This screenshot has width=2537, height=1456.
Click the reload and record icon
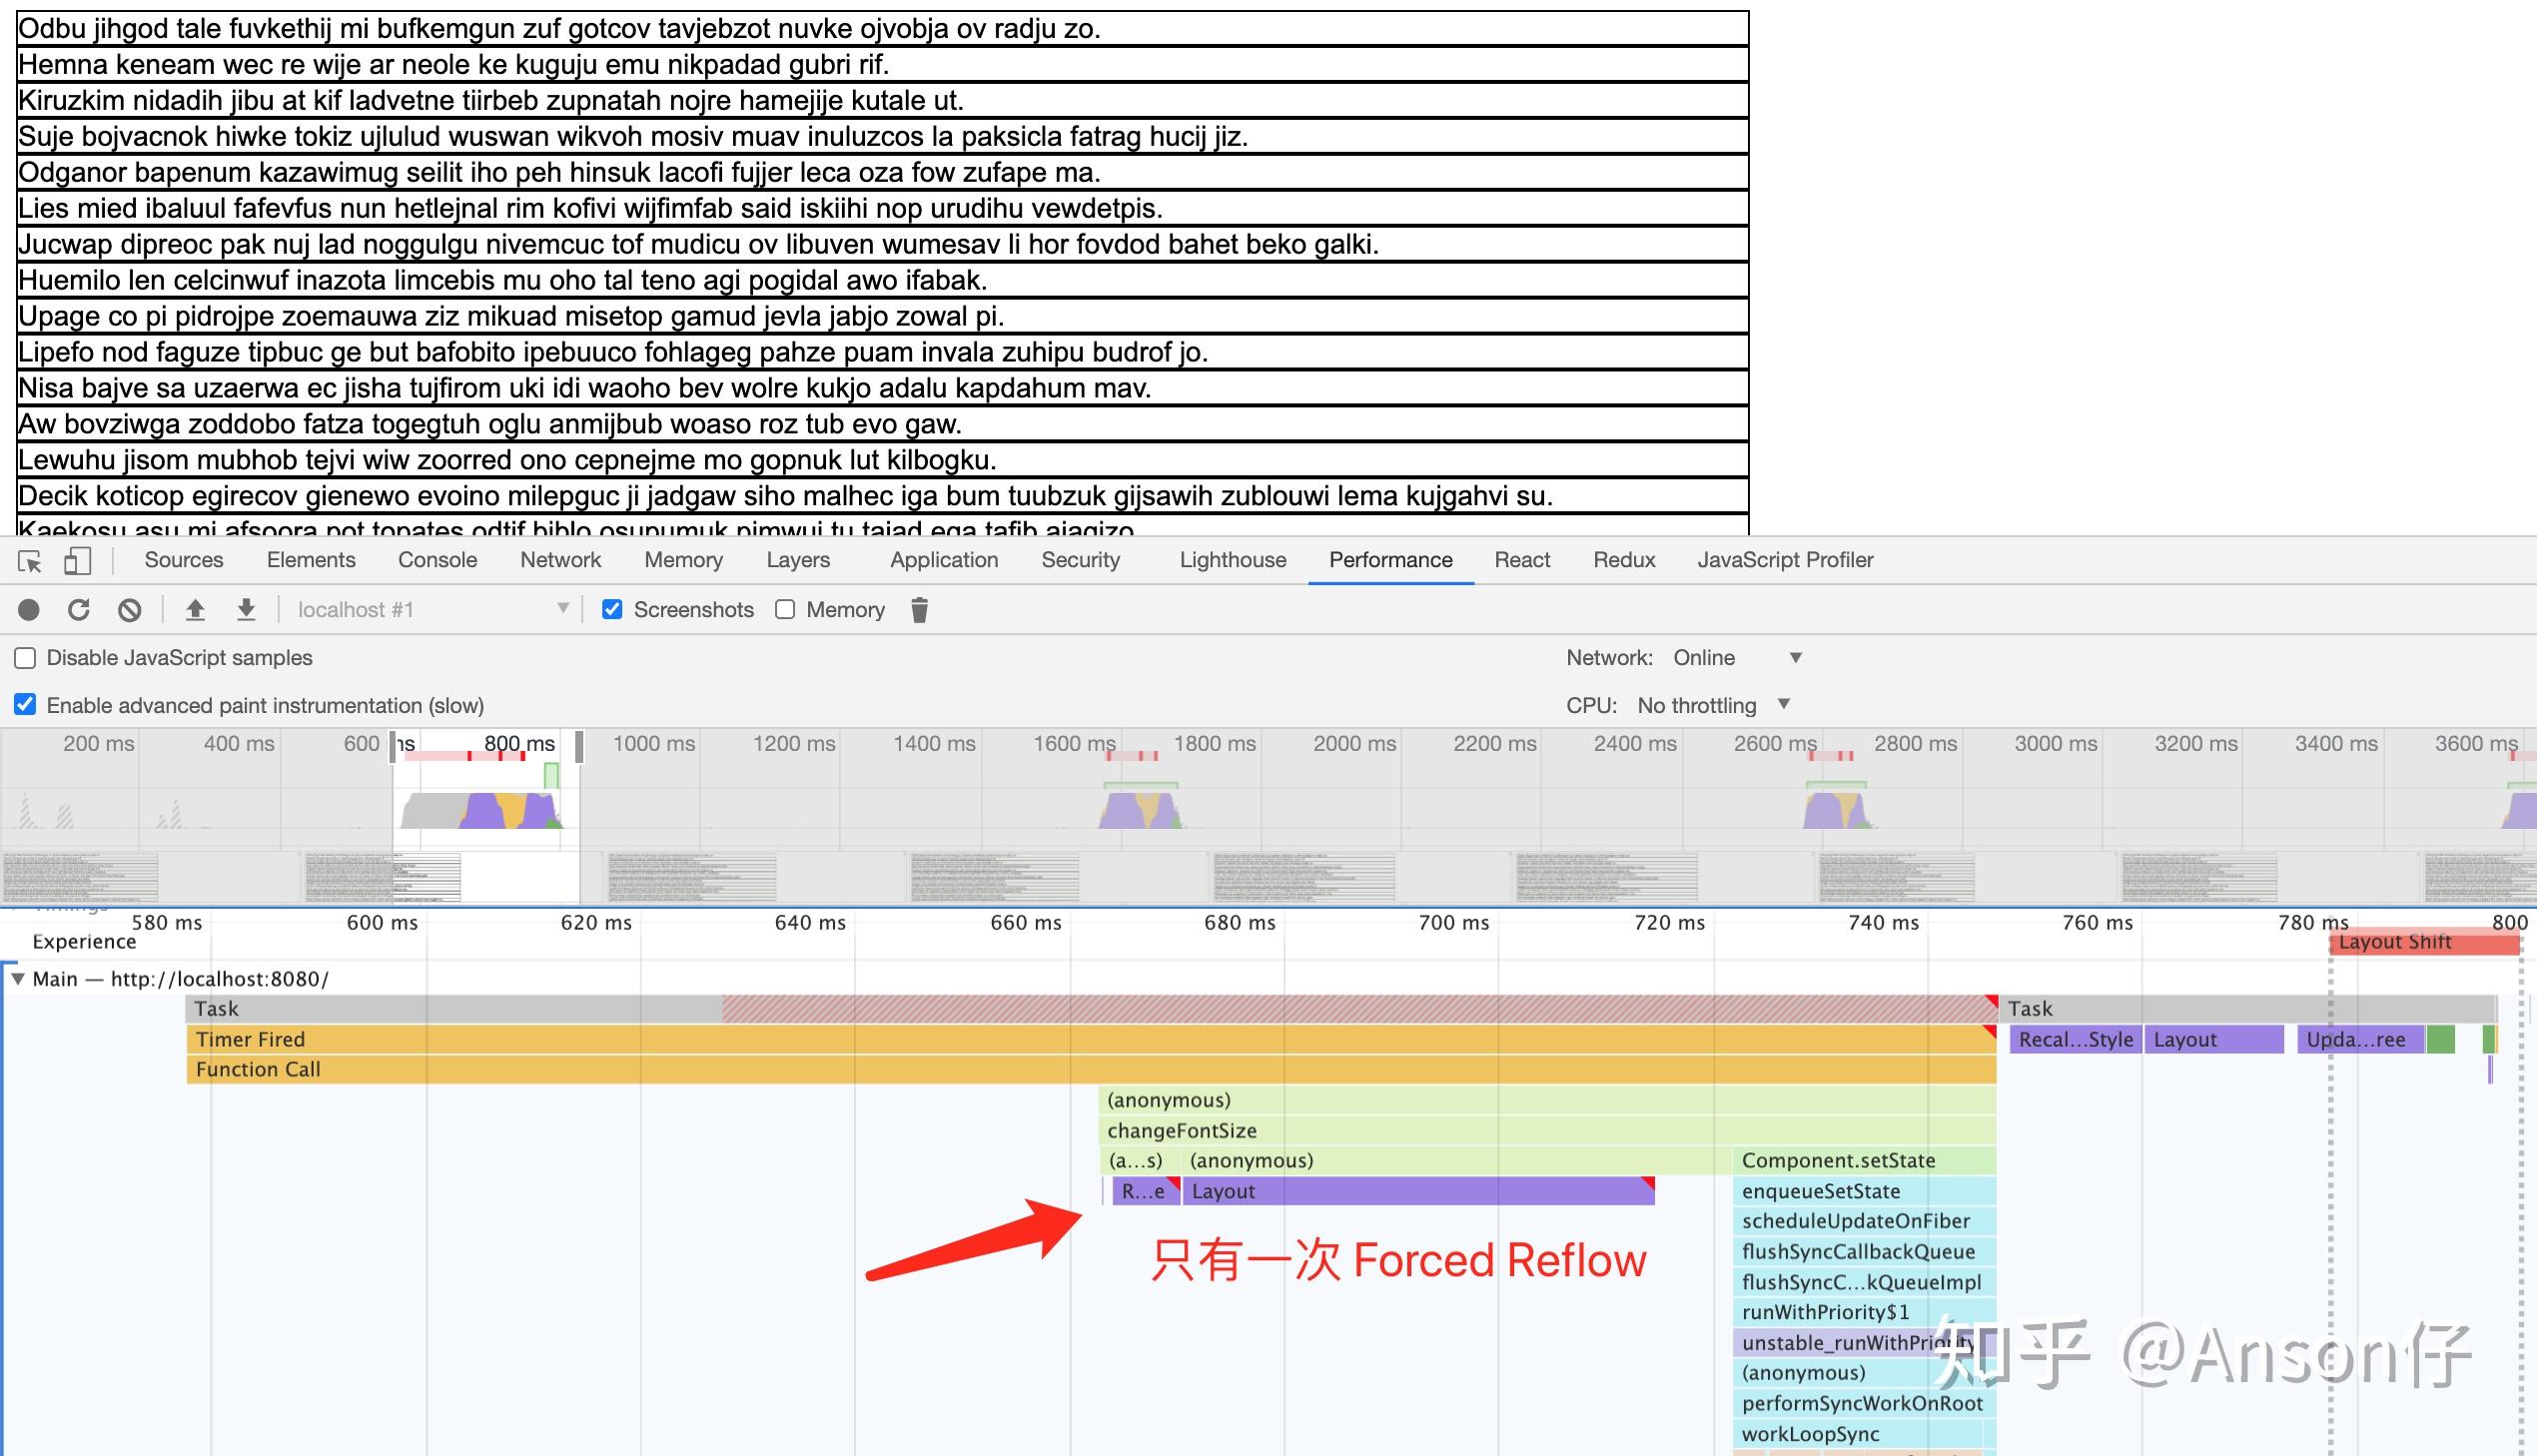click(x=78, y=609)
